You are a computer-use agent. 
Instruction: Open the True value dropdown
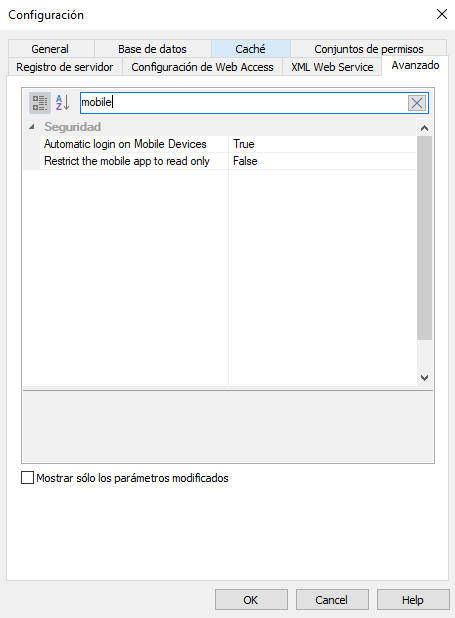(322, 144)
